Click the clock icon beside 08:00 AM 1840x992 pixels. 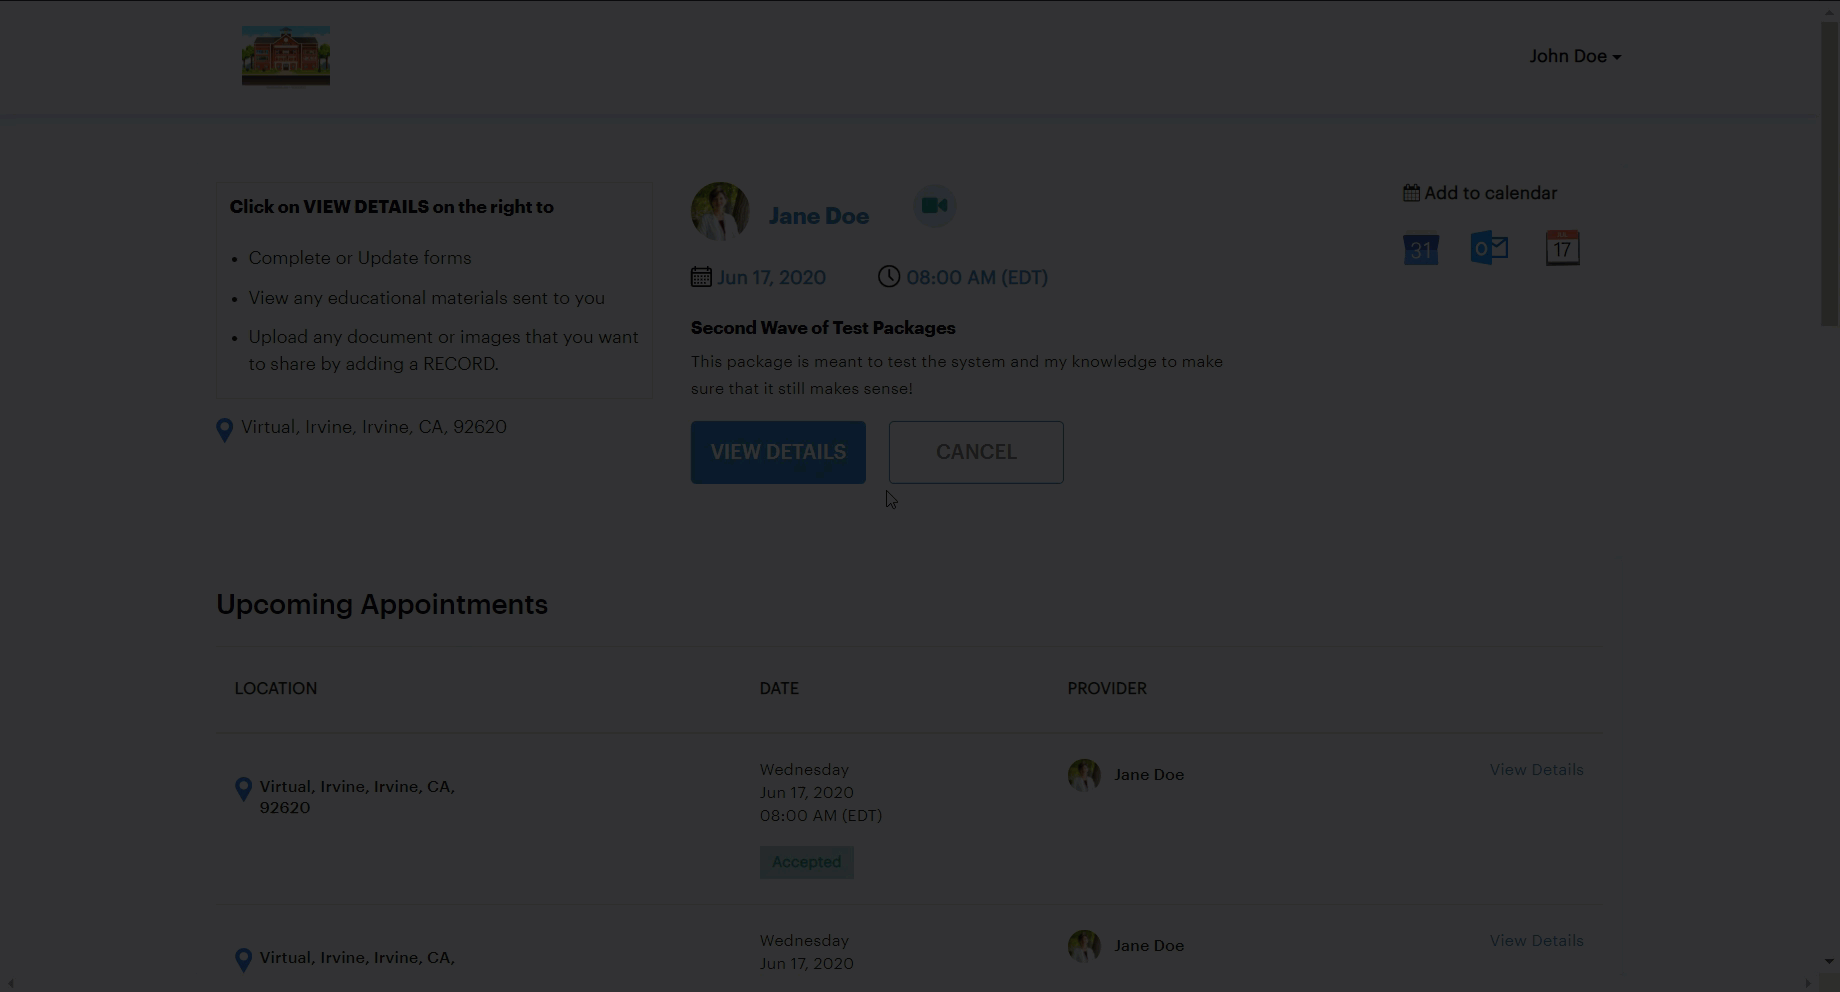pos(889,276)
